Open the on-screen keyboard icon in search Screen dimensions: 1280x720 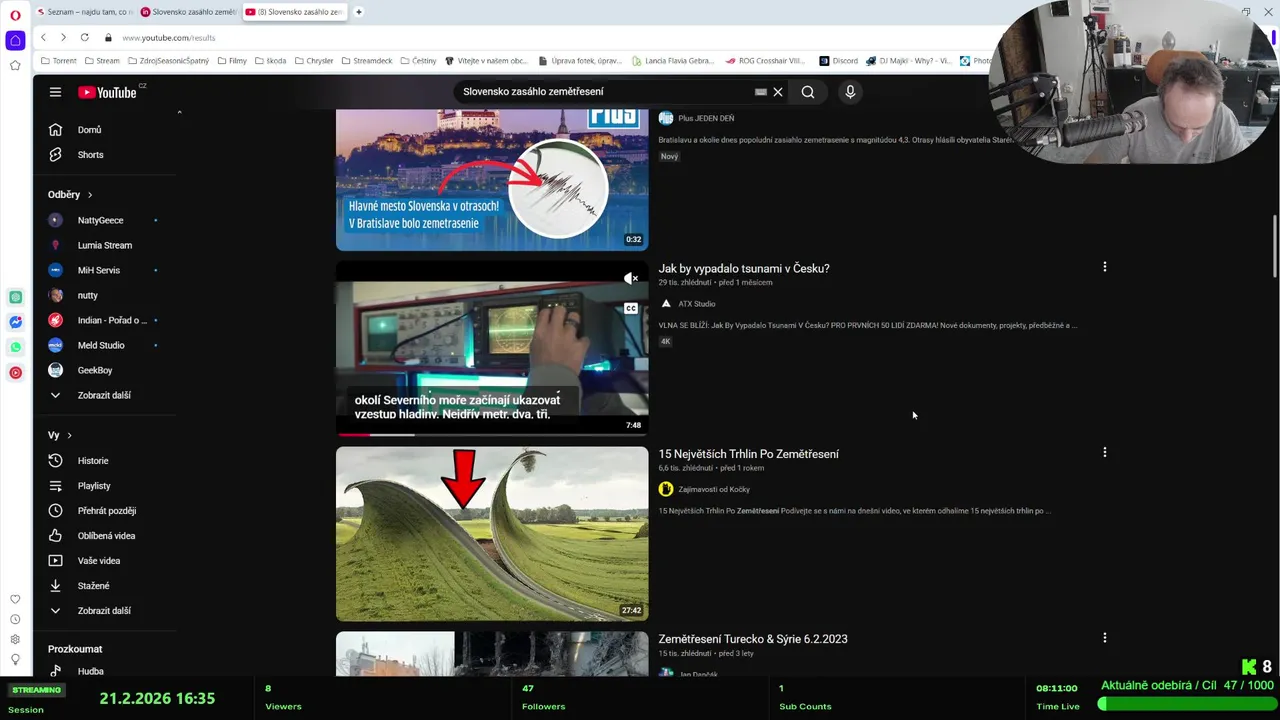[761, 92]
